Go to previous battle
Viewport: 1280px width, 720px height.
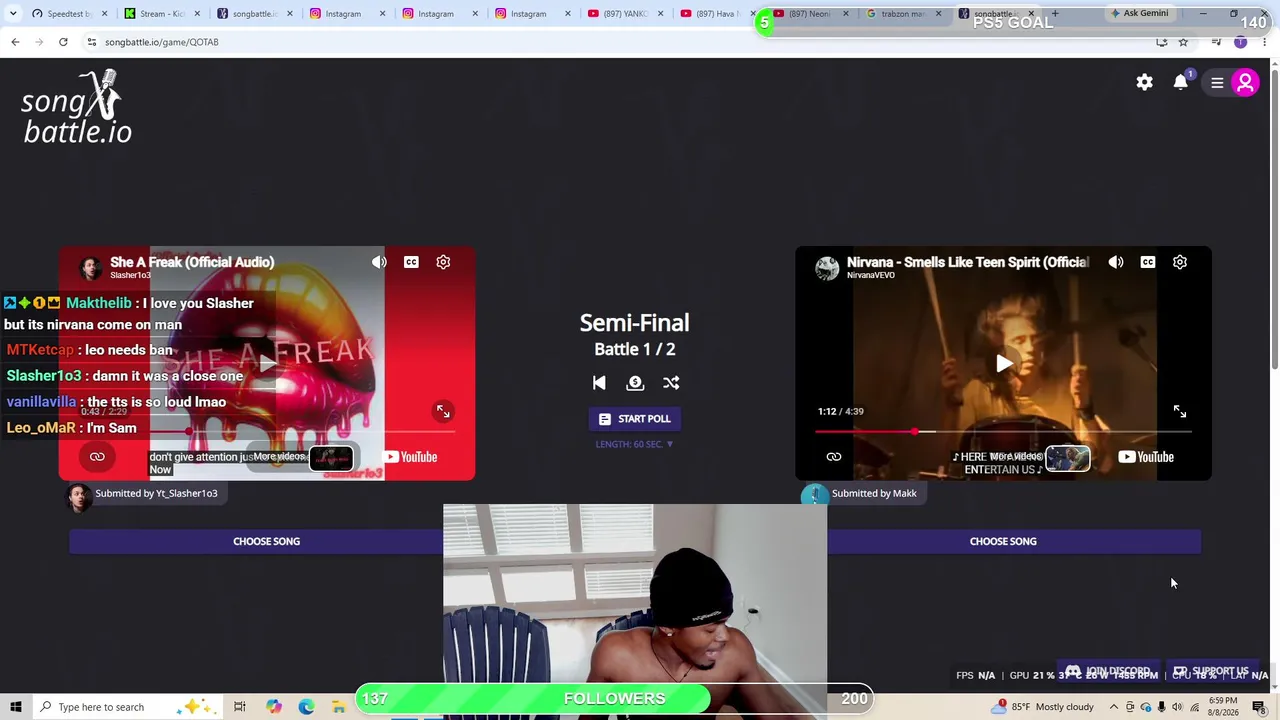point(599,383)
